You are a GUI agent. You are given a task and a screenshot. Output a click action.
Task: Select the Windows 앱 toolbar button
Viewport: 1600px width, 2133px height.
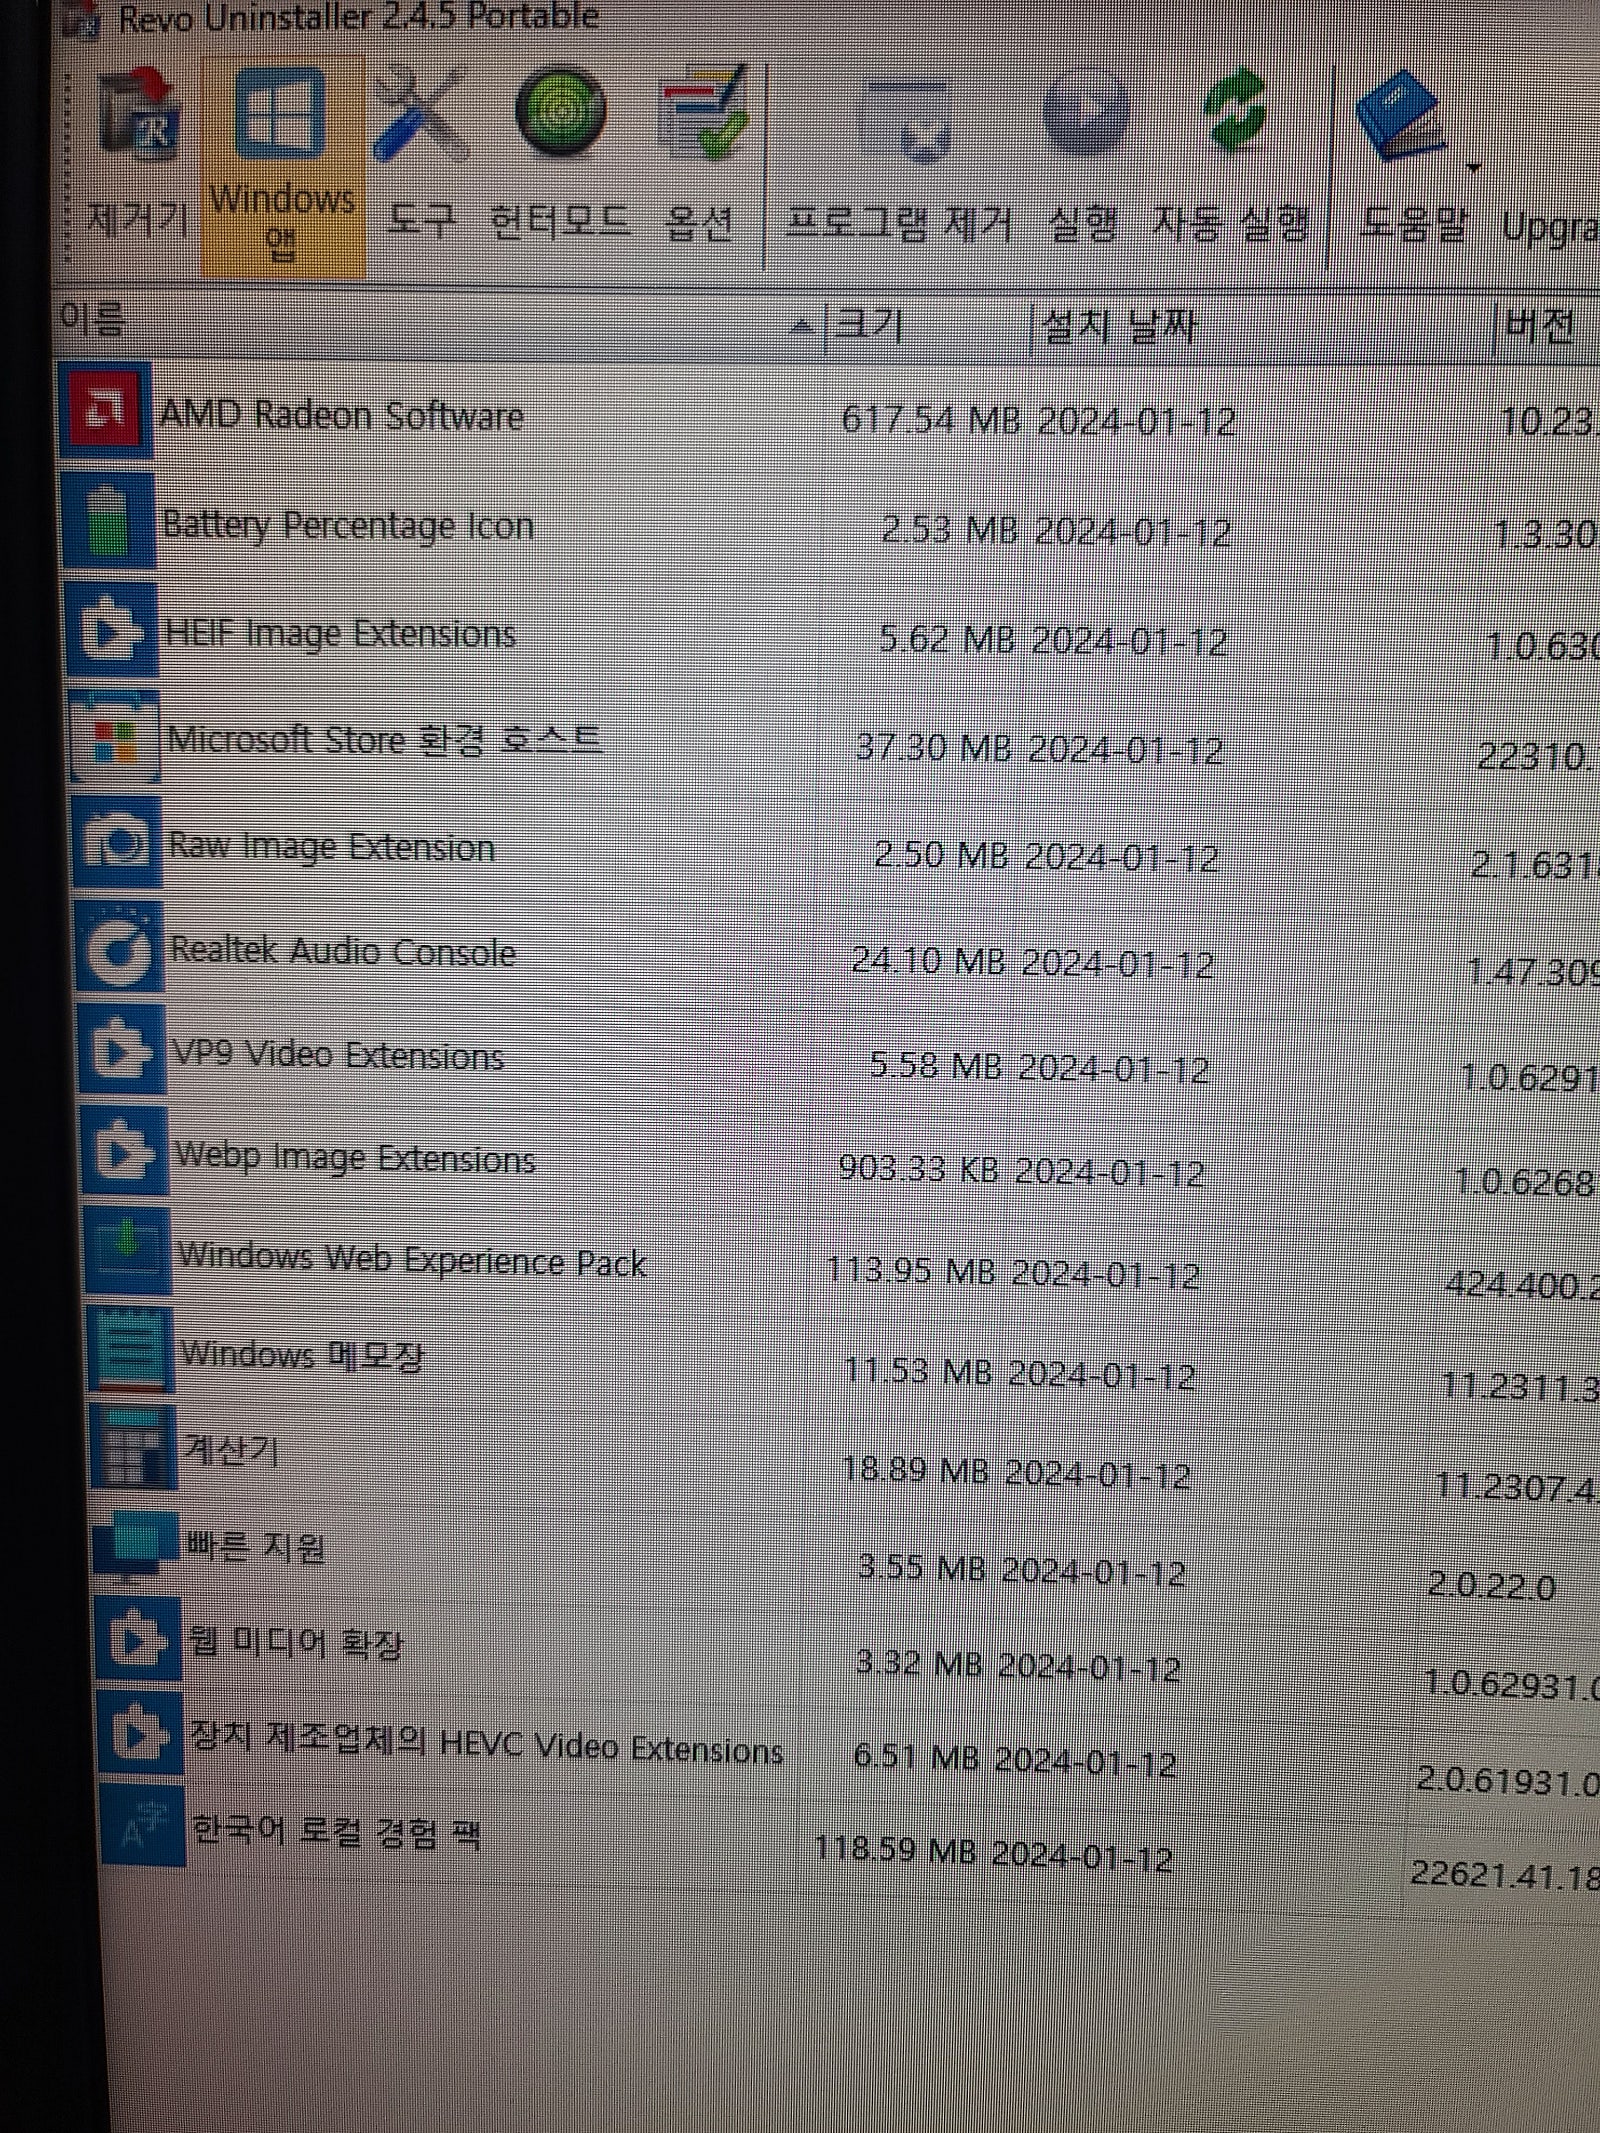pyautogui.click(x=282, y=166)
